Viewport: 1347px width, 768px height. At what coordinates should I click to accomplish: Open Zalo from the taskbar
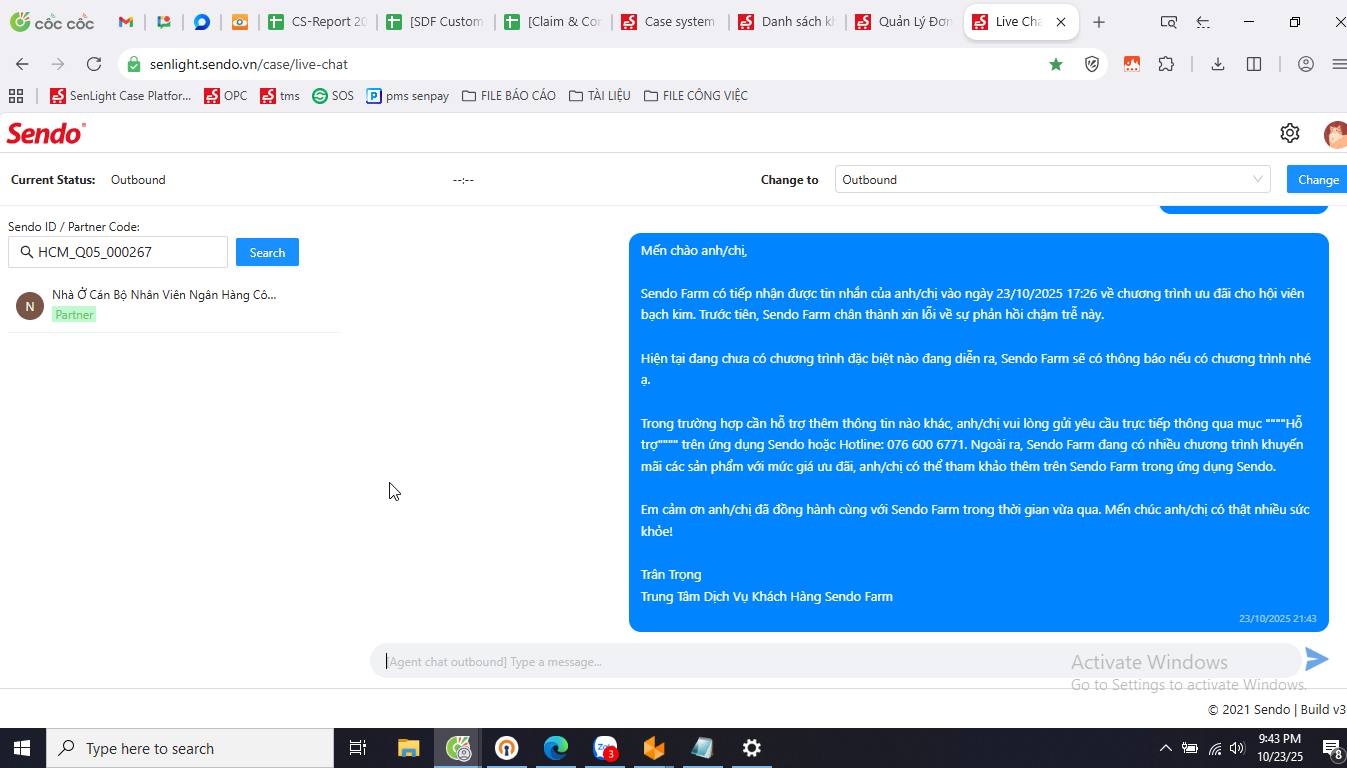(x=606, y=748)
